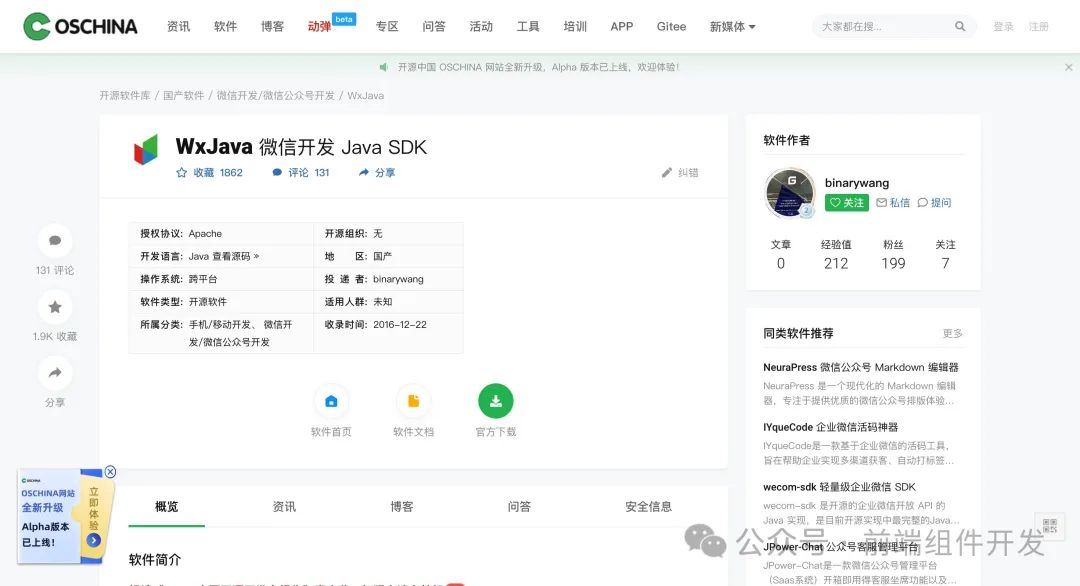Close the OSCHINA upgrade popup ad

[110, 472]
